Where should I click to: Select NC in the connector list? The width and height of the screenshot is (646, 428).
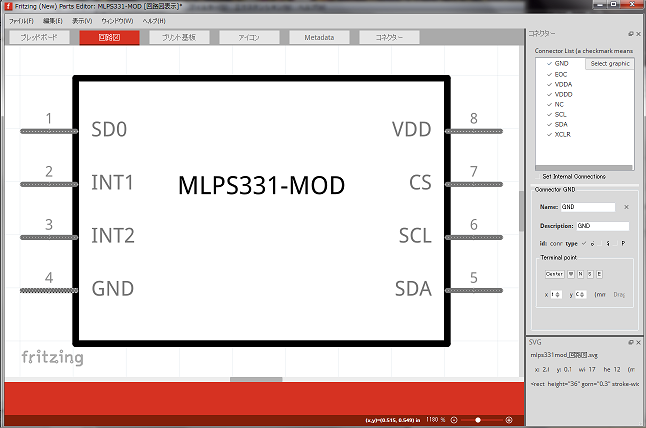pyautogui.click(x=559, y=104)
